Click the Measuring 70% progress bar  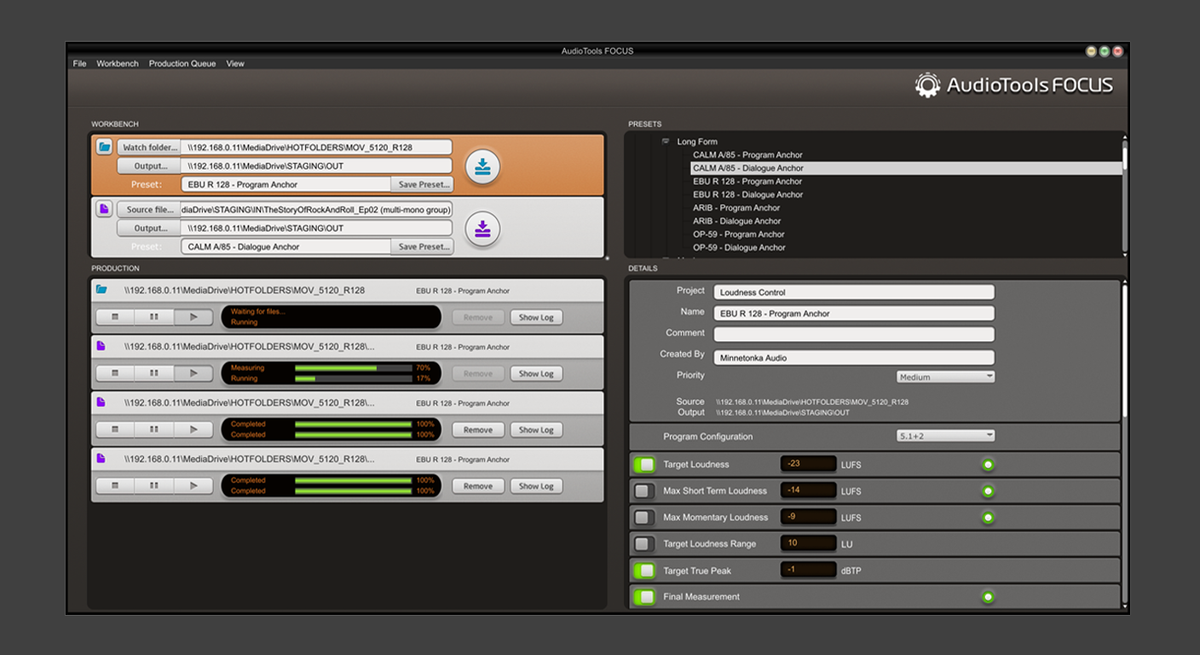[x=353, y=368]
